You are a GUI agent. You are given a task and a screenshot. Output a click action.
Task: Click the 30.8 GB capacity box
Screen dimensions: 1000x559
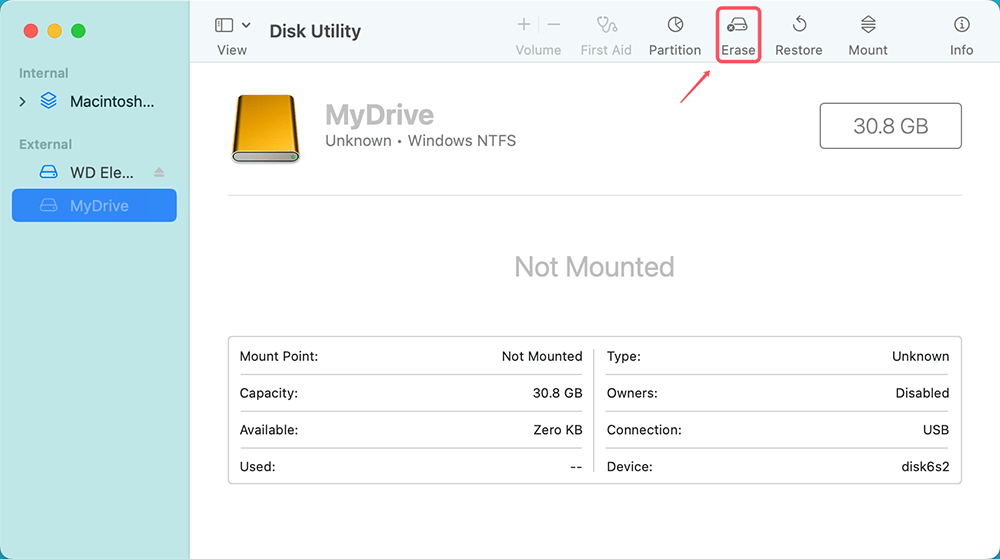tap(890, 126)
